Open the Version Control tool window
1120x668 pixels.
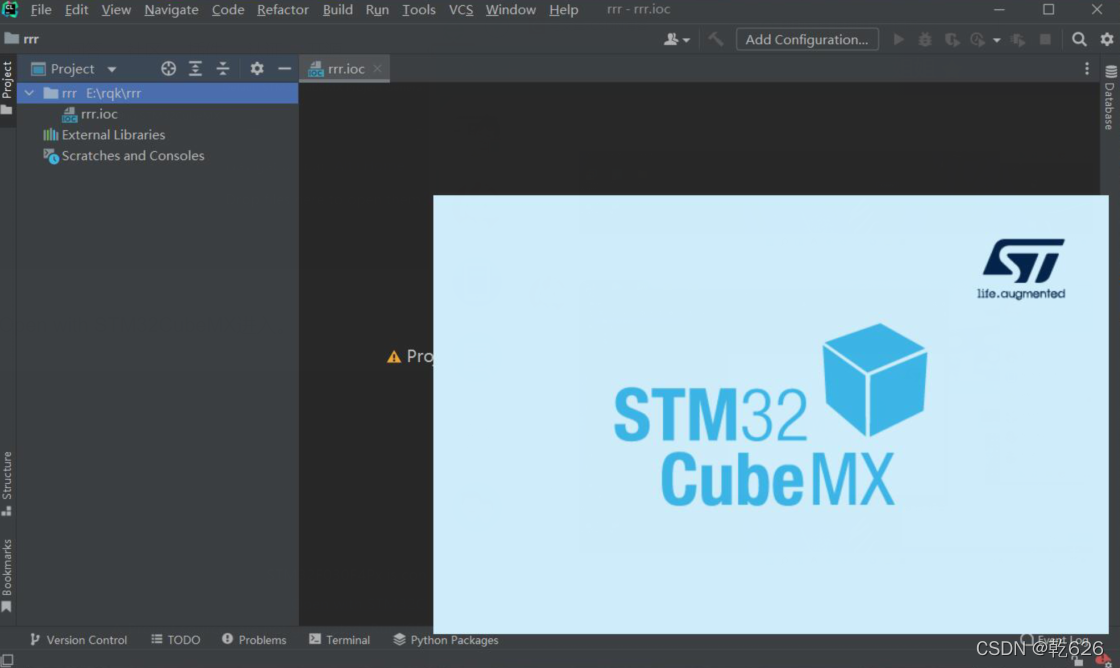pos(78,640)
